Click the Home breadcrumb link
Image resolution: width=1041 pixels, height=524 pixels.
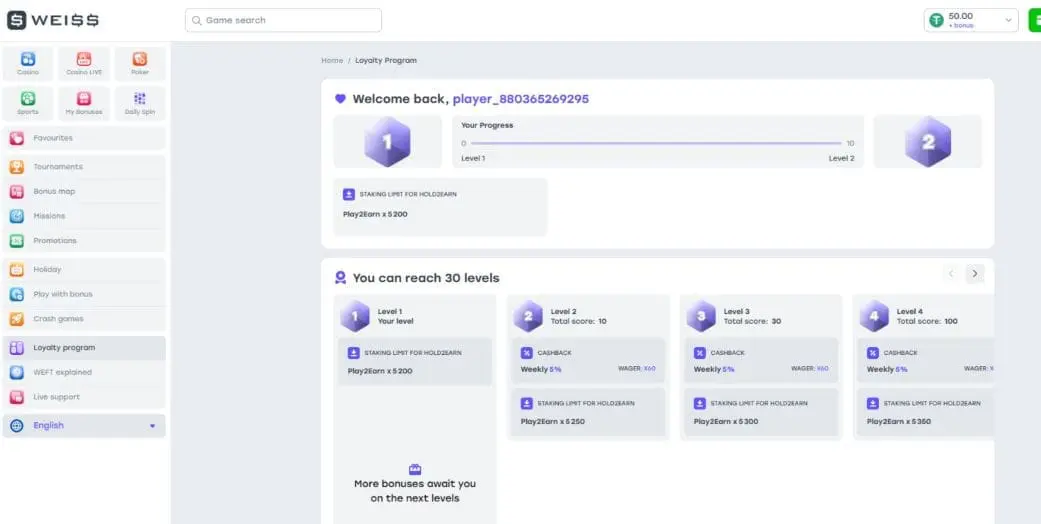click(x=332, y=61)
